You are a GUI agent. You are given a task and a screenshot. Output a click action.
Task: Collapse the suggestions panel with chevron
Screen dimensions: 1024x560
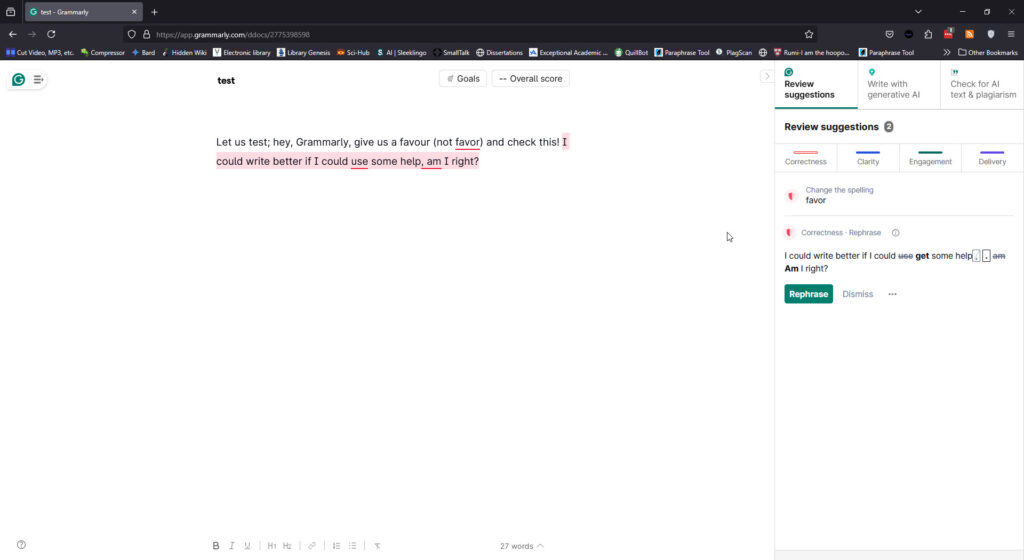pos(767,76)
